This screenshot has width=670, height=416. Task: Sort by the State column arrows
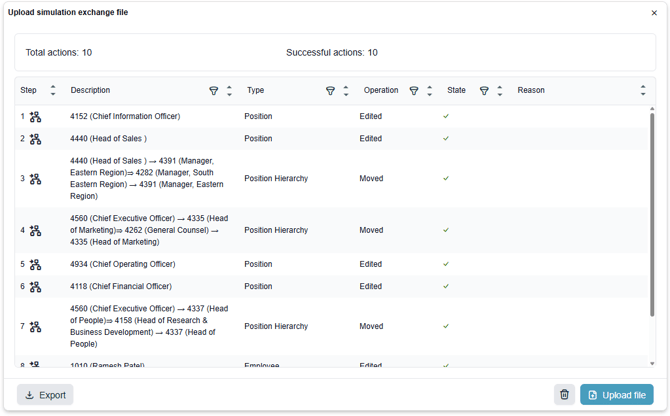(x=500, y=90)
